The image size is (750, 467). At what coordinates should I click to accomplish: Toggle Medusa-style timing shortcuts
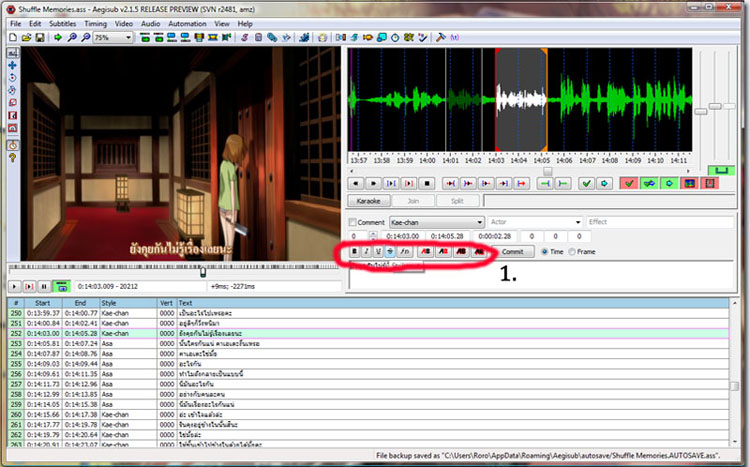709,183
